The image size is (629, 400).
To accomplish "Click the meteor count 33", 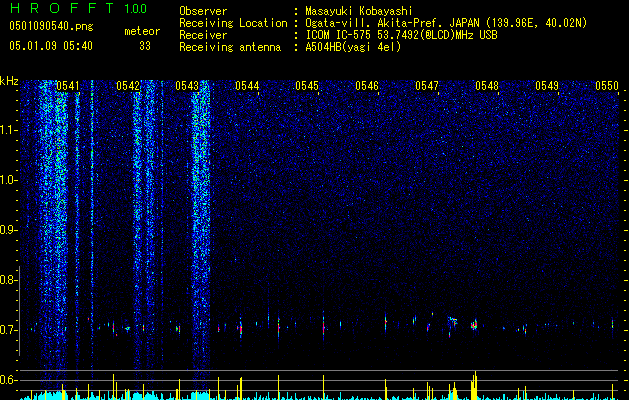I will tap(145, 46).
